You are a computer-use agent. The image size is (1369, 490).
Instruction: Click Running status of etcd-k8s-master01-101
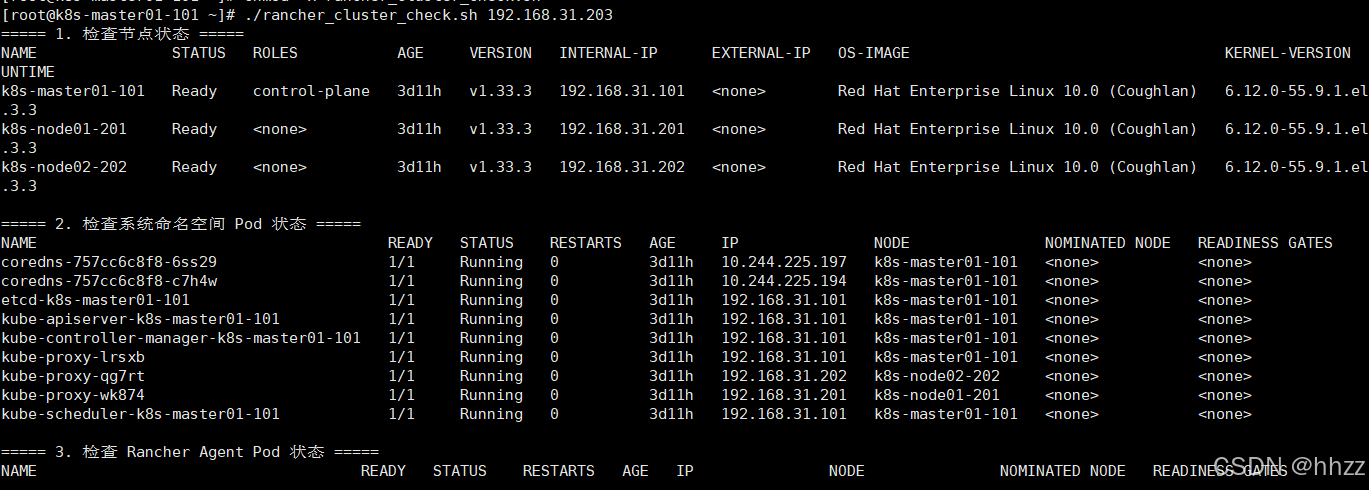[491, 300]
